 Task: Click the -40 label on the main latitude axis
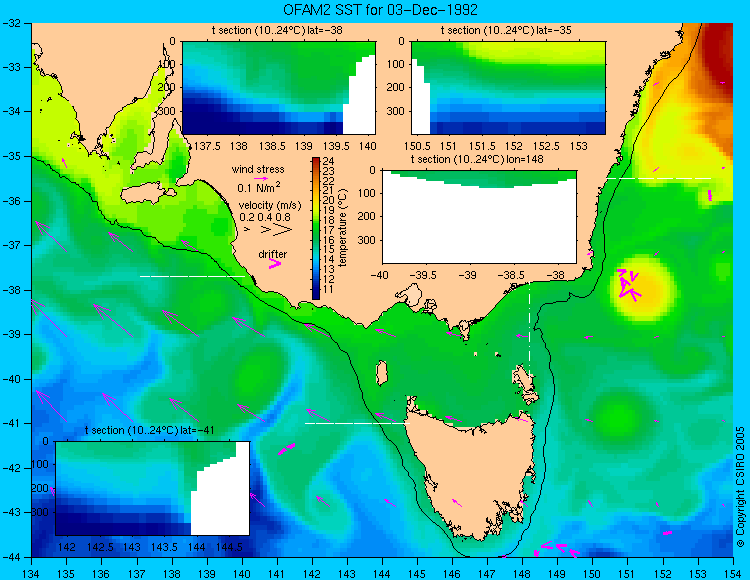click(10, 379)
